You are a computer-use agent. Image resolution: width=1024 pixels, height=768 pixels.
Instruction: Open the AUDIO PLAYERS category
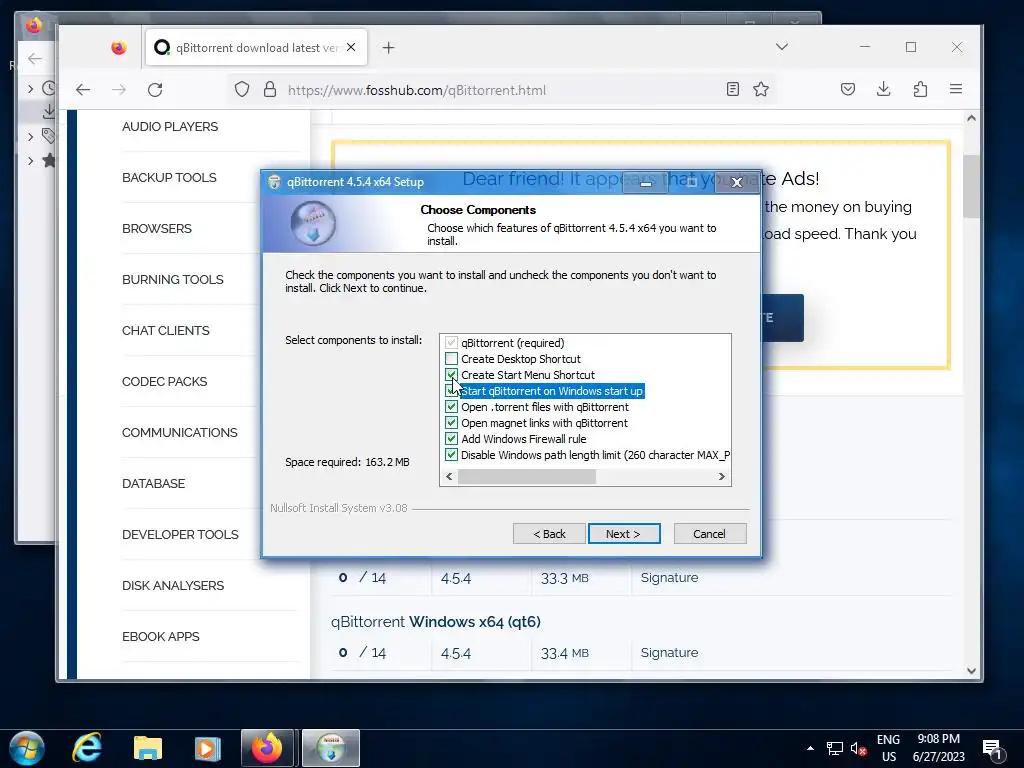click(170, 127)
